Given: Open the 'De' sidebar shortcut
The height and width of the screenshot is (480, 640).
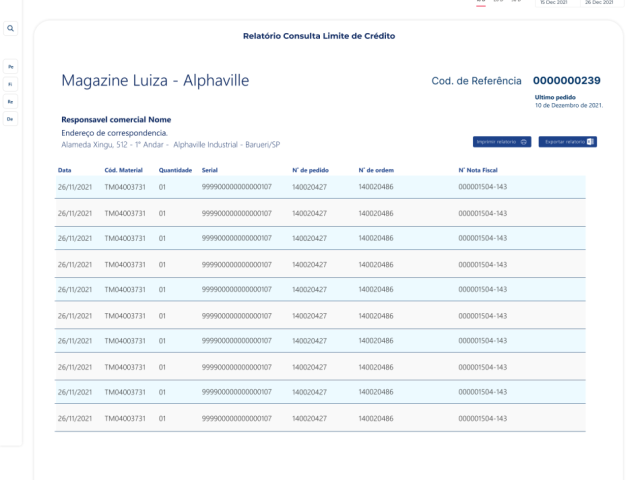Looking at the screenshot, I should [11, 119].
